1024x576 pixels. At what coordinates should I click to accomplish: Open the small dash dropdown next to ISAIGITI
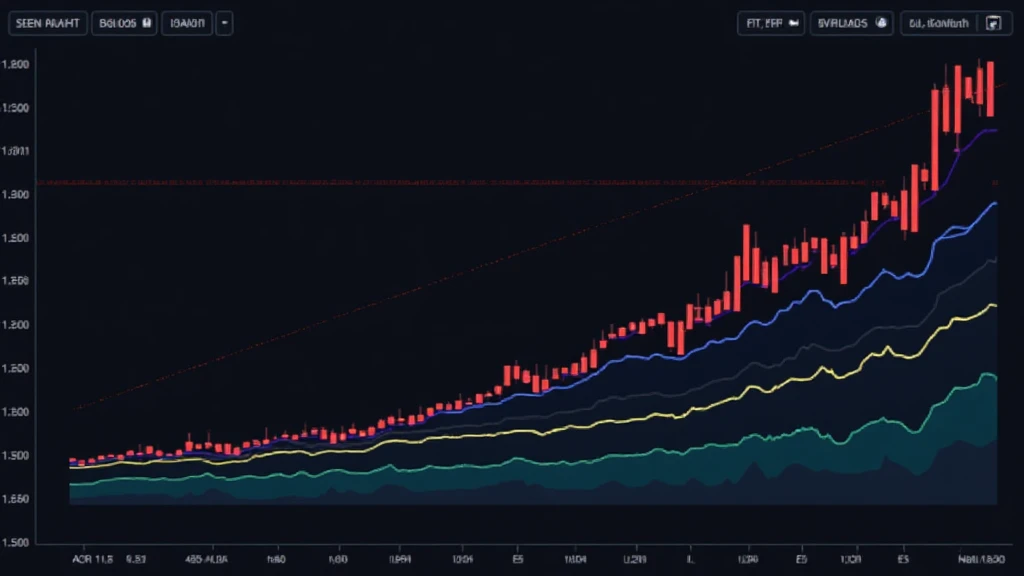point(223,23)
